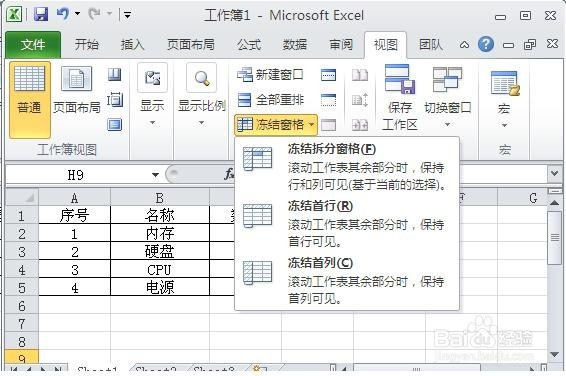The width and height of the screenshot is (566, 376).
Task: Click the Select All corner button
Action: pos(22,198)
